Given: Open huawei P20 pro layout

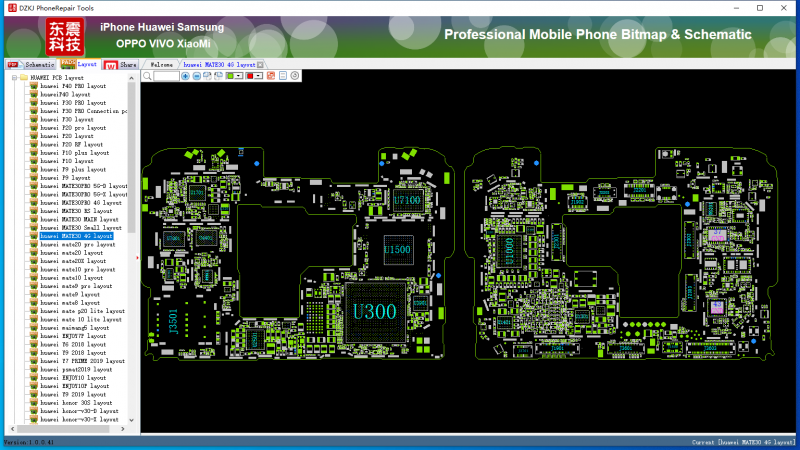Looking at the screenshot, I should [x=73, y=128].
